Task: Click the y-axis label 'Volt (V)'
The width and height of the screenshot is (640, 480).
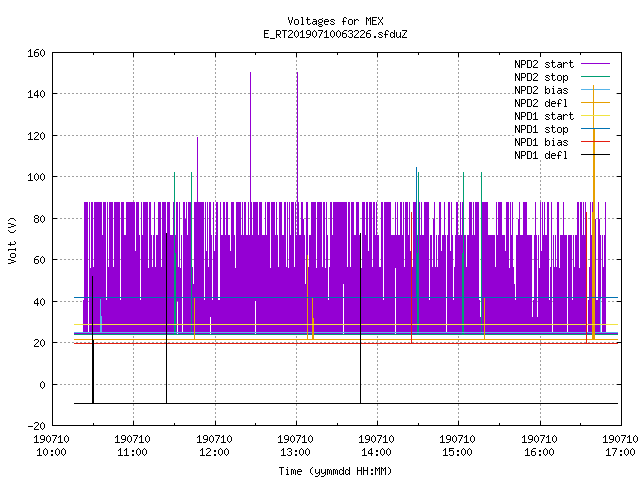Action: pyautogui.click(x=12, y=240)
